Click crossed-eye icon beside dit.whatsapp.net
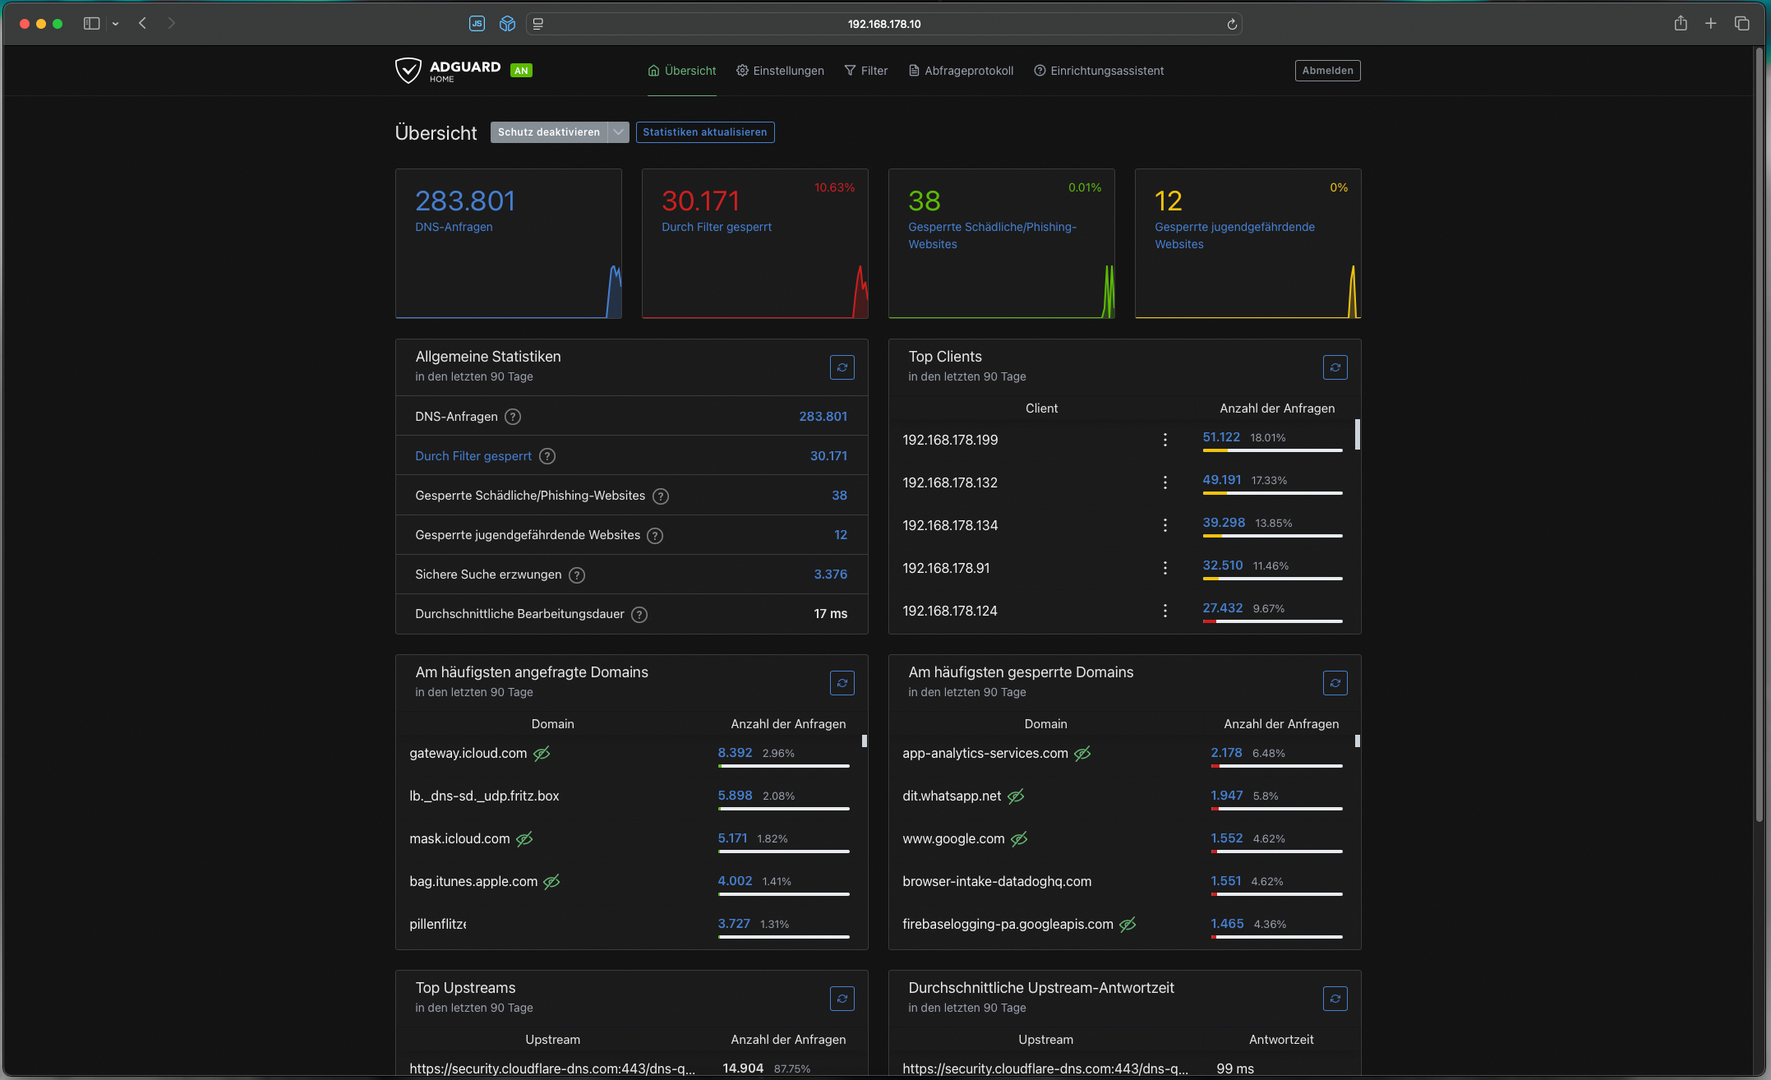This screenshot has width=1771, height=1080. click(x=1016, y=796)
